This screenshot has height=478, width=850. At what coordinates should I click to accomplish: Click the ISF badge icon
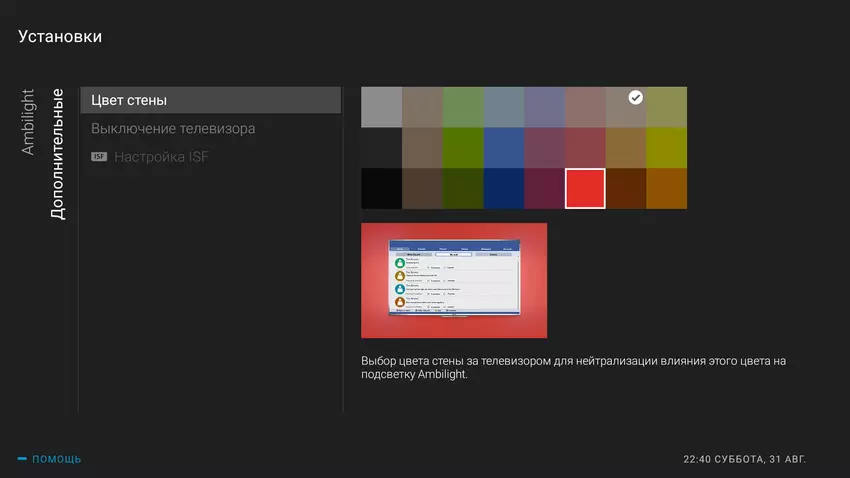tap(99, 157)
